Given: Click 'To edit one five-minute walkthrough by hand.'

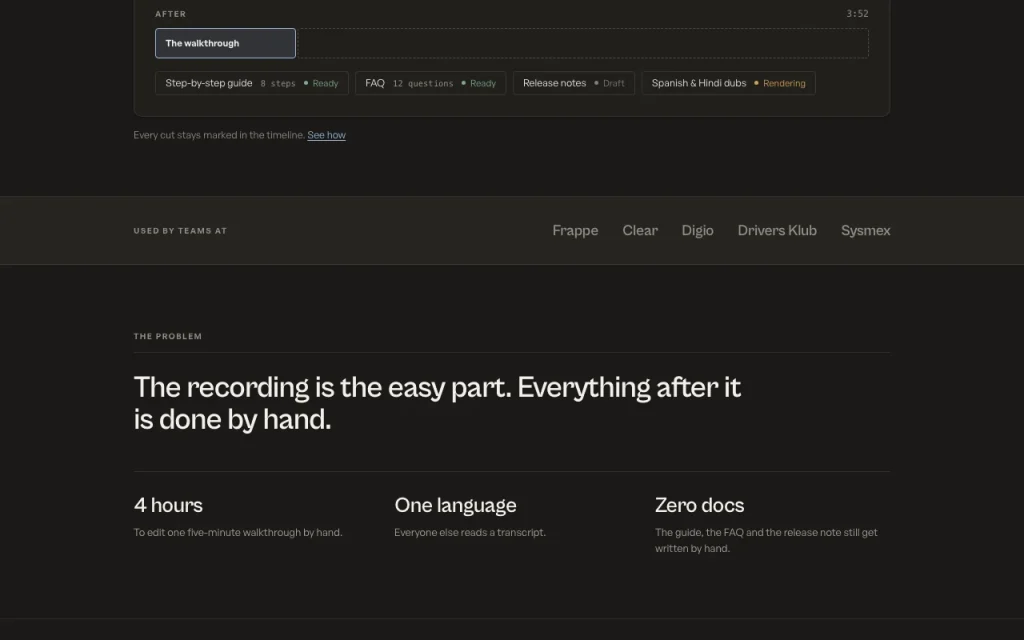Looking at the screenshot, I should click(238, 532).
